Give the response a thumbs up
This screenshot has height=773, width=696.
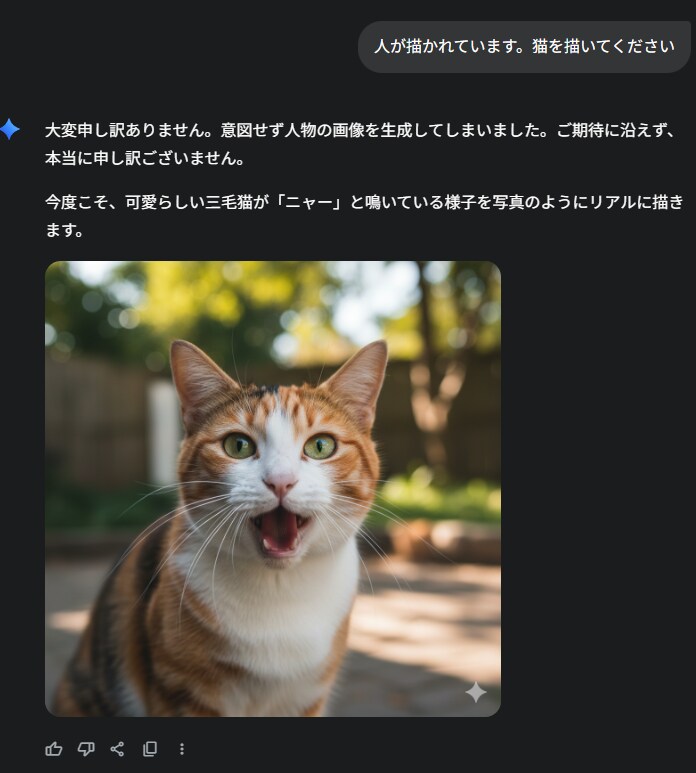(54, 749)
